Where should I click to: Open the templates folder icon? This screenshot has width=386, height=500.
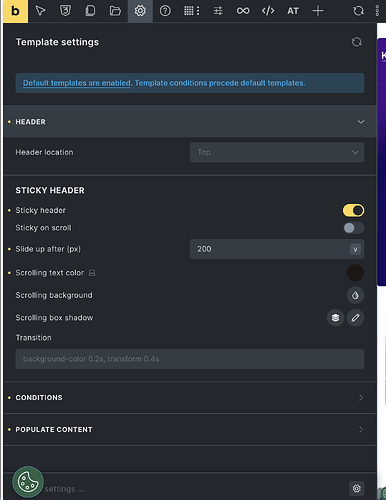point(115,11)
